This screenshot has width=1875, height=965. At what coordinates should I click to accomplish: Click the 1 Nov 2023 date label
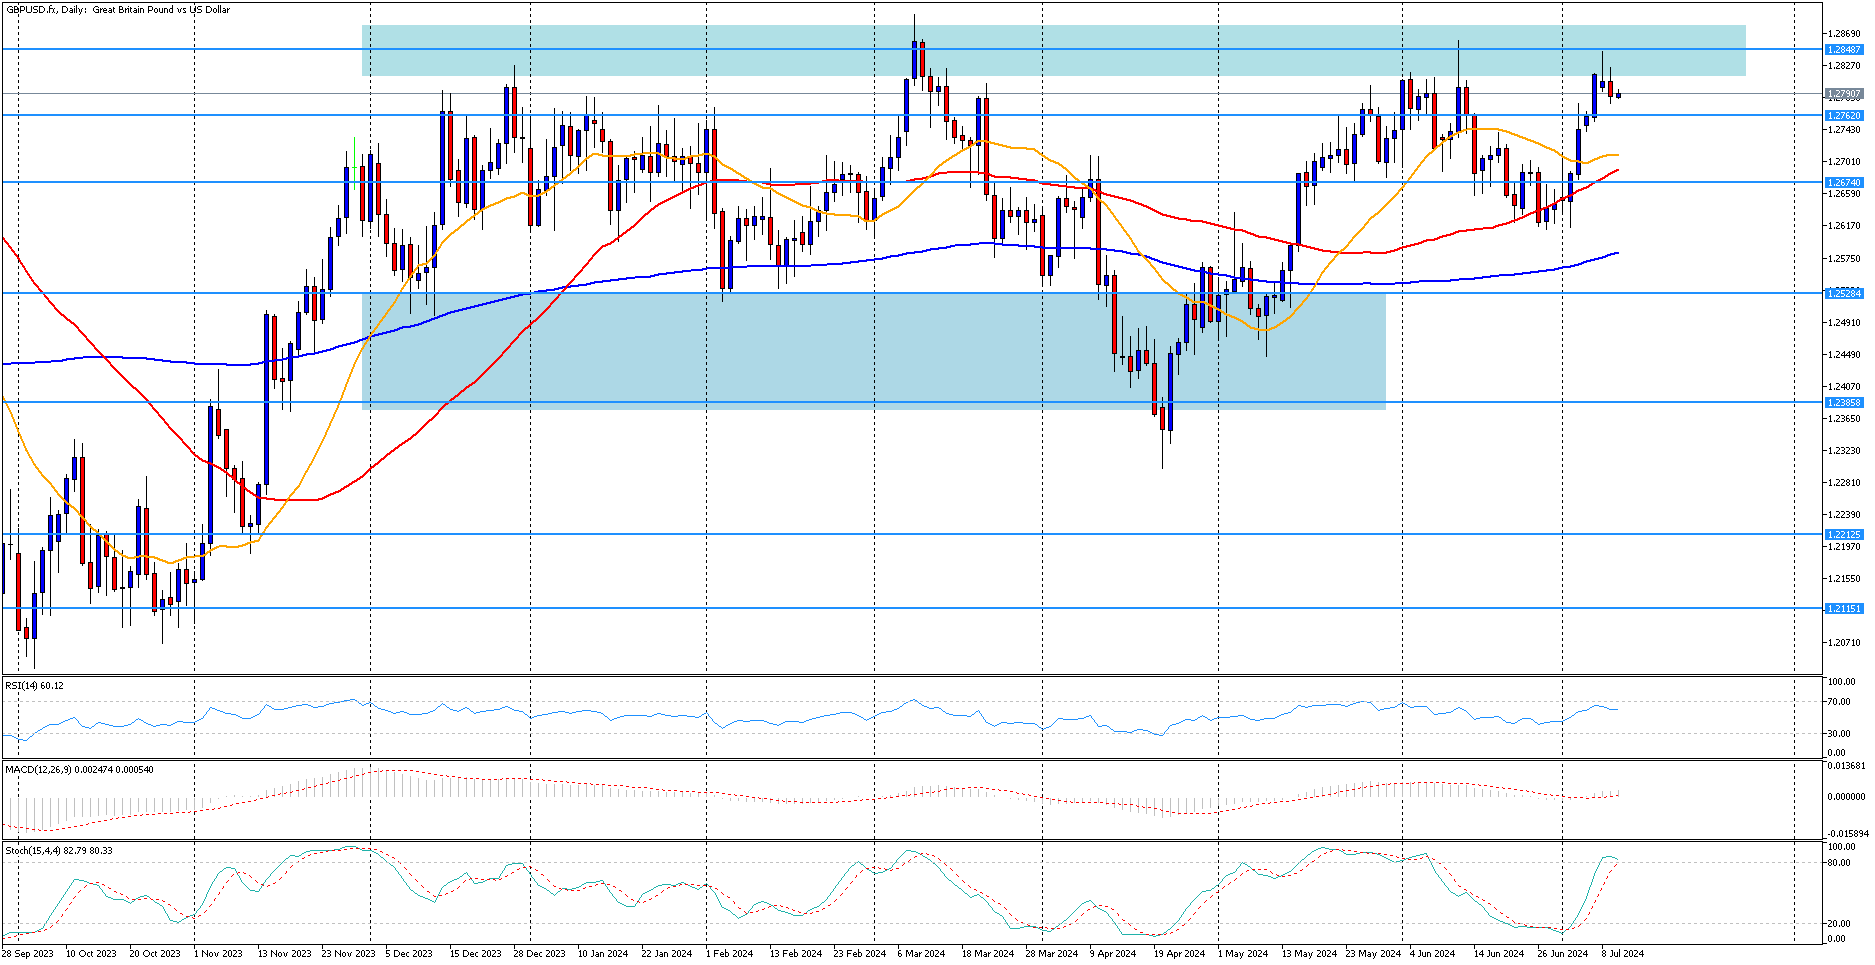(x=218, y=954)
